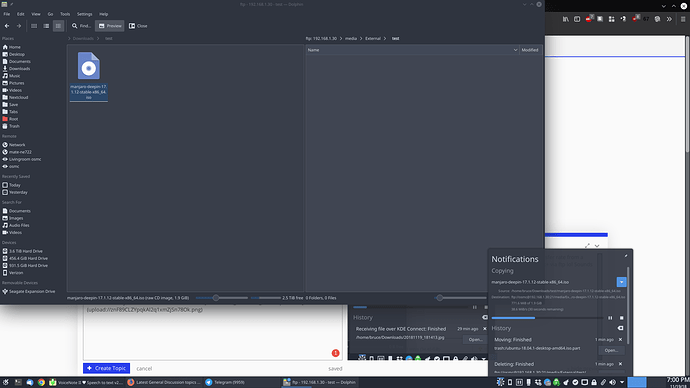690x388 pixels.
Task: Sort by Name column header
Action: click(412, 50)
